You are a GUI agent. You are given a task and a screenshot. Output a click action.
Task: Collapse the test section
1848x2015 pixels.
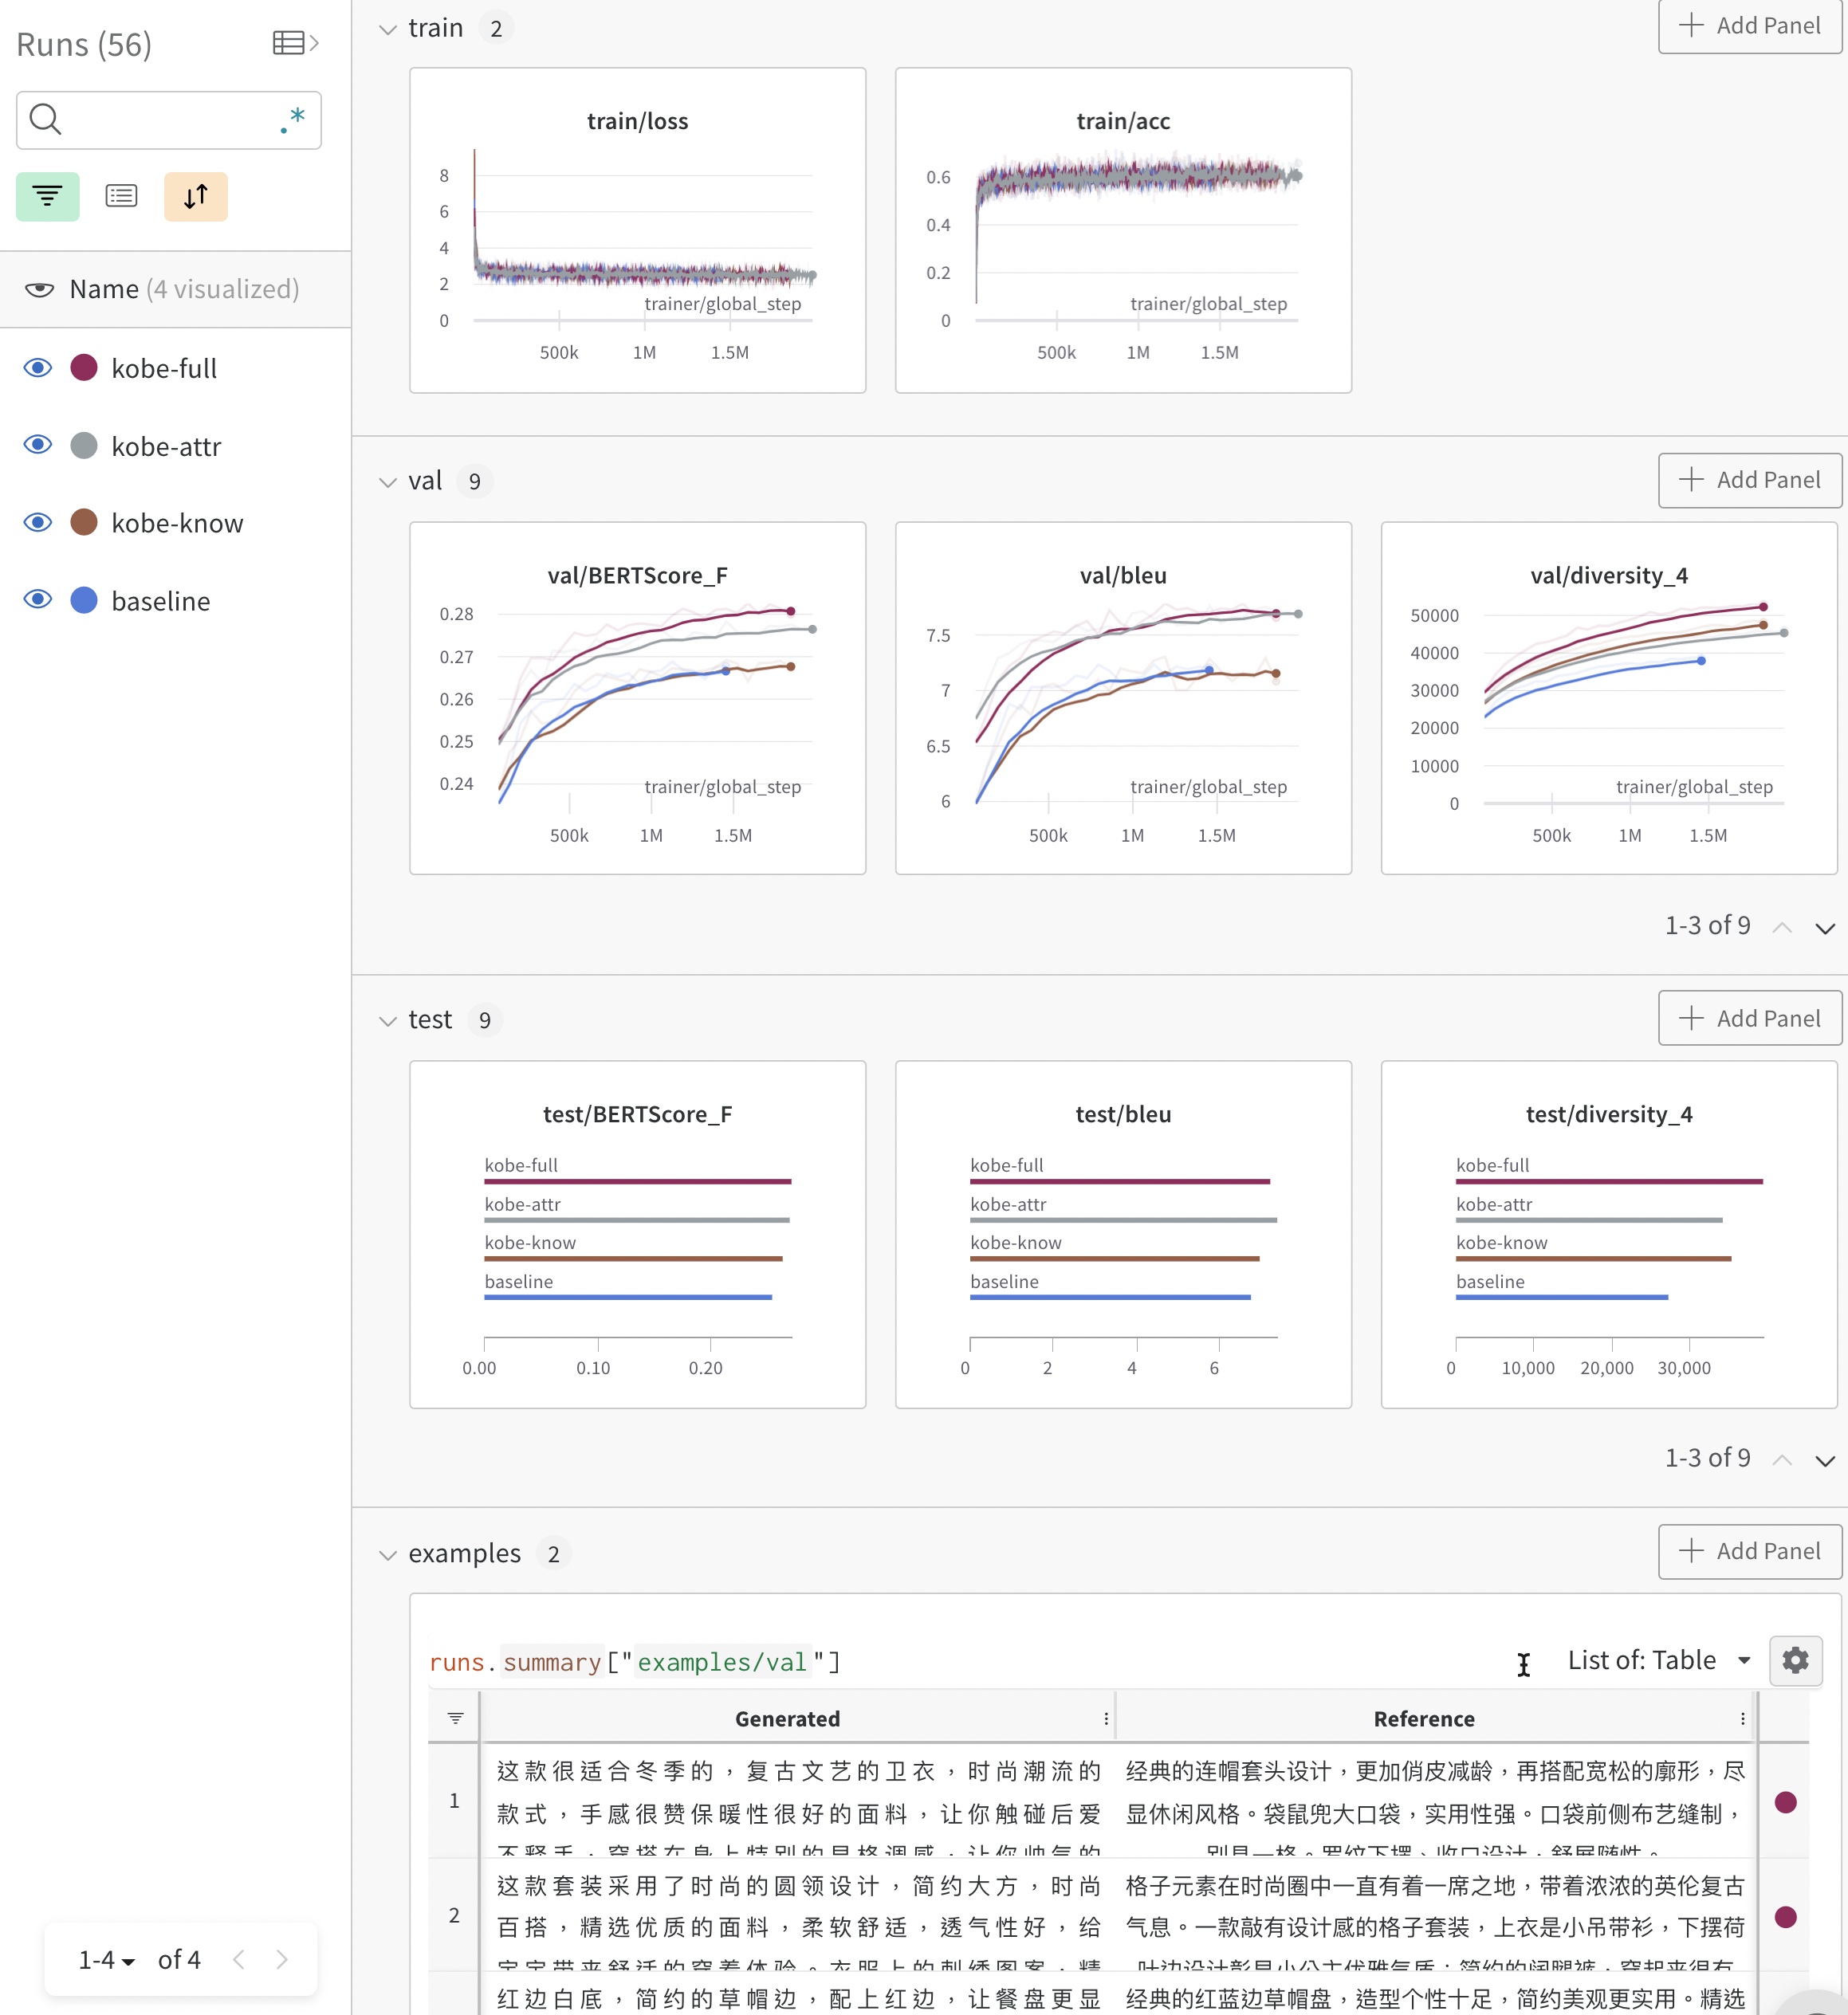pos(388,1021)
